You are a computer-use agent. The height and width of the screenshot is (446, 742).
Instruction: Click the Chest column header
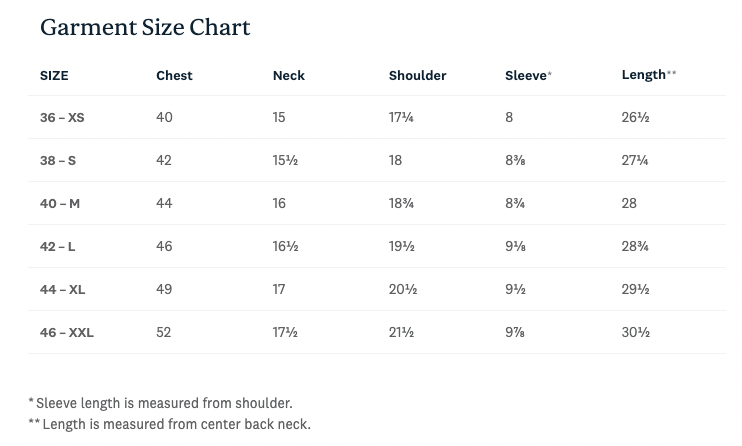click(x=174, y=76)
